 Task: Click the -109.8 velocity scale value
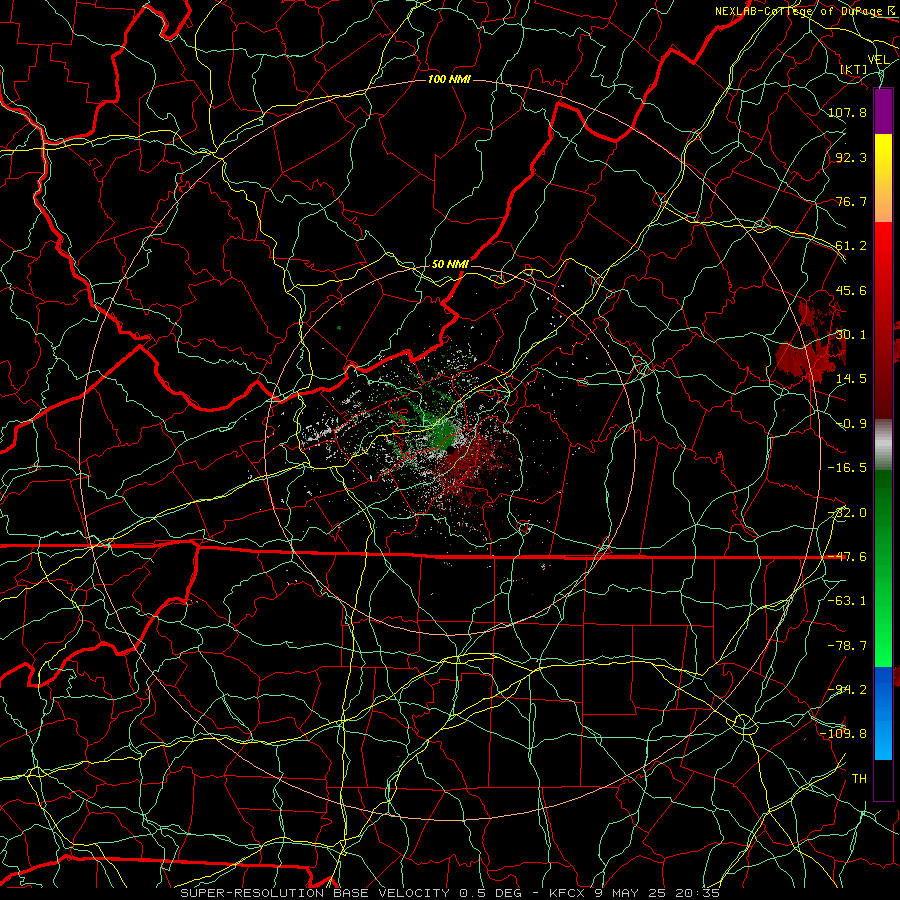[843, 734]
